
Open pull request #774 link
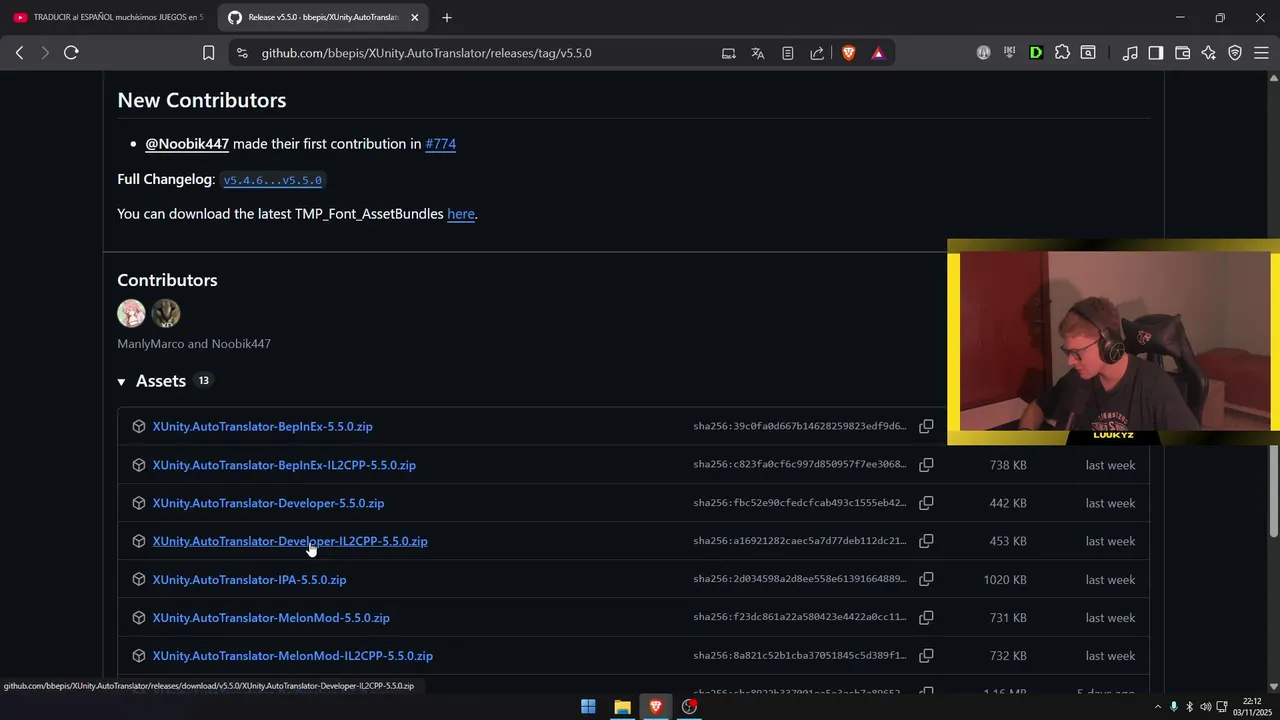pyautogui.click(x=440, y=144)
